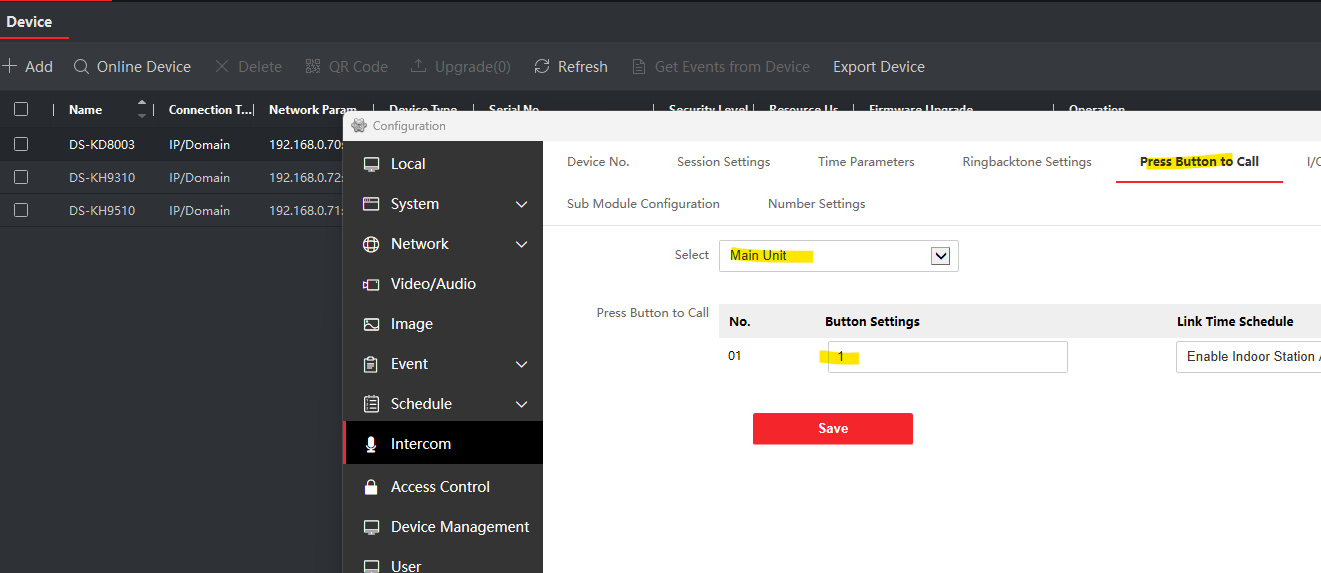Open the Main Unit select dropdown
This screenshot has width=1321, height=573.
point(939,256)
